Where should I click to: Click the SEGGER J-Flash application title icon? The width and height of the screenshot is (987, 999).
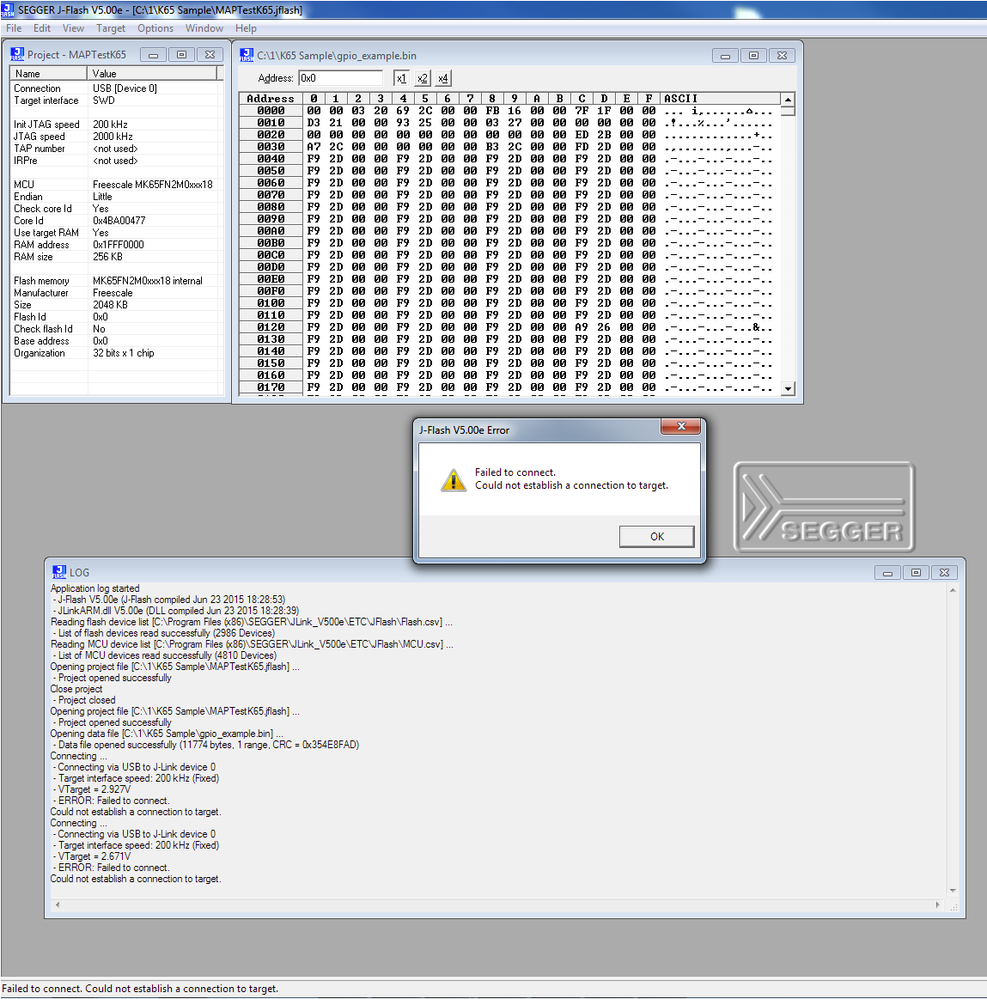(x=8, y=10)
